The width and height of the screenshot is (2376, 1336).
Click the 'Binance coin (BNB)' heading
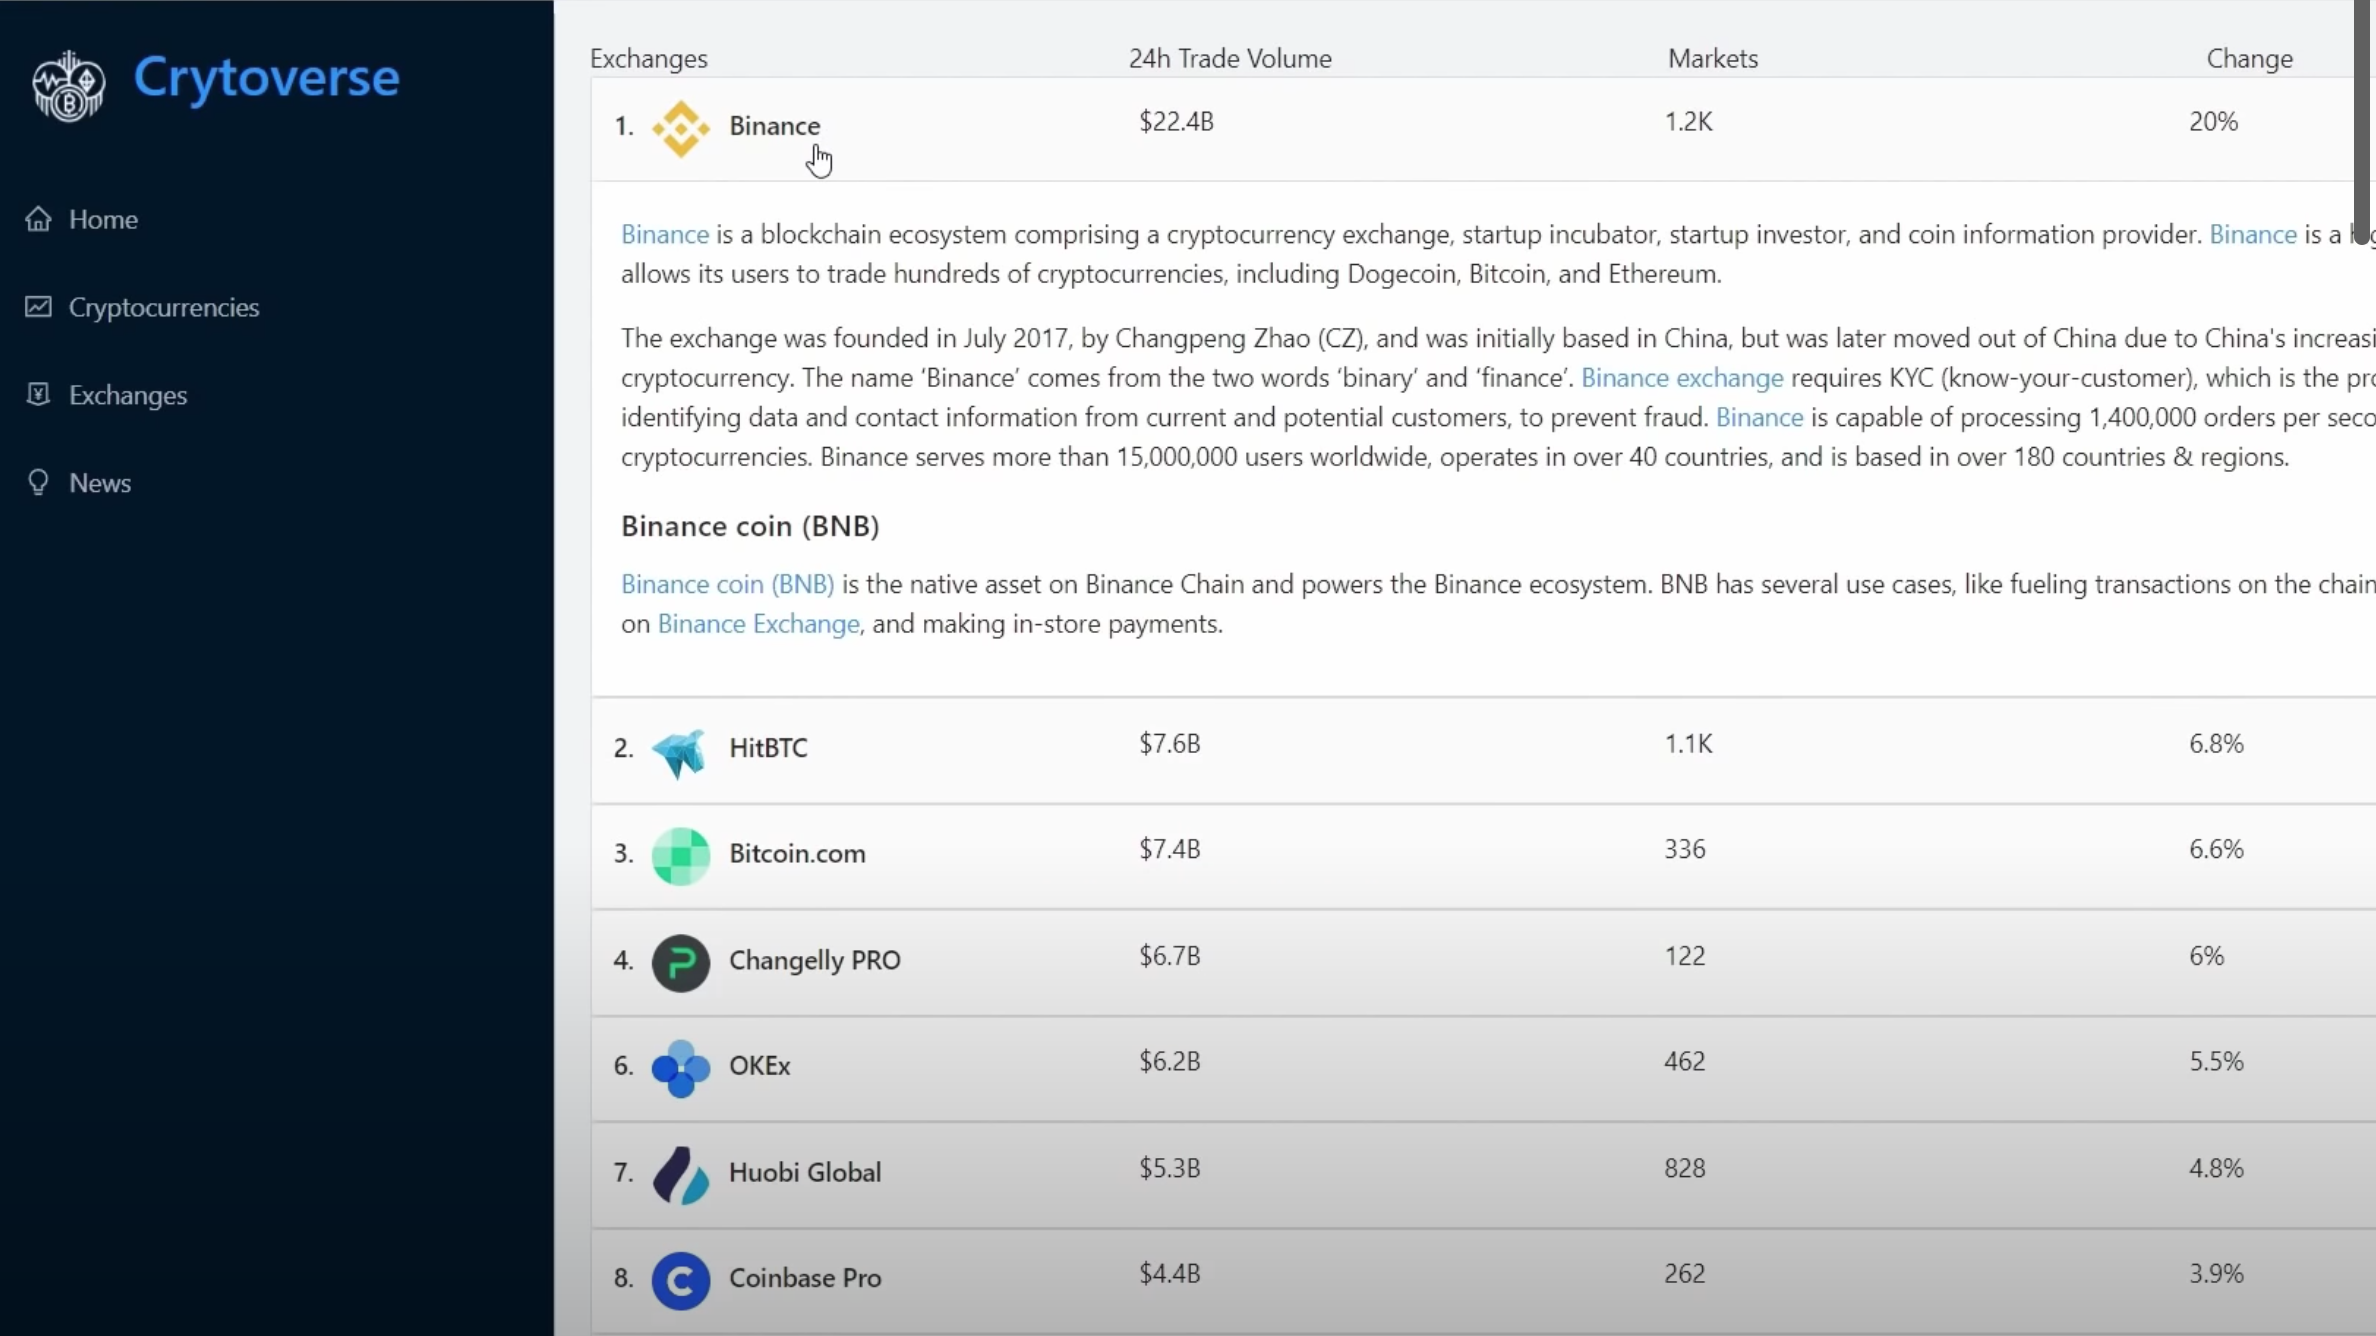[x=750, y=526]
